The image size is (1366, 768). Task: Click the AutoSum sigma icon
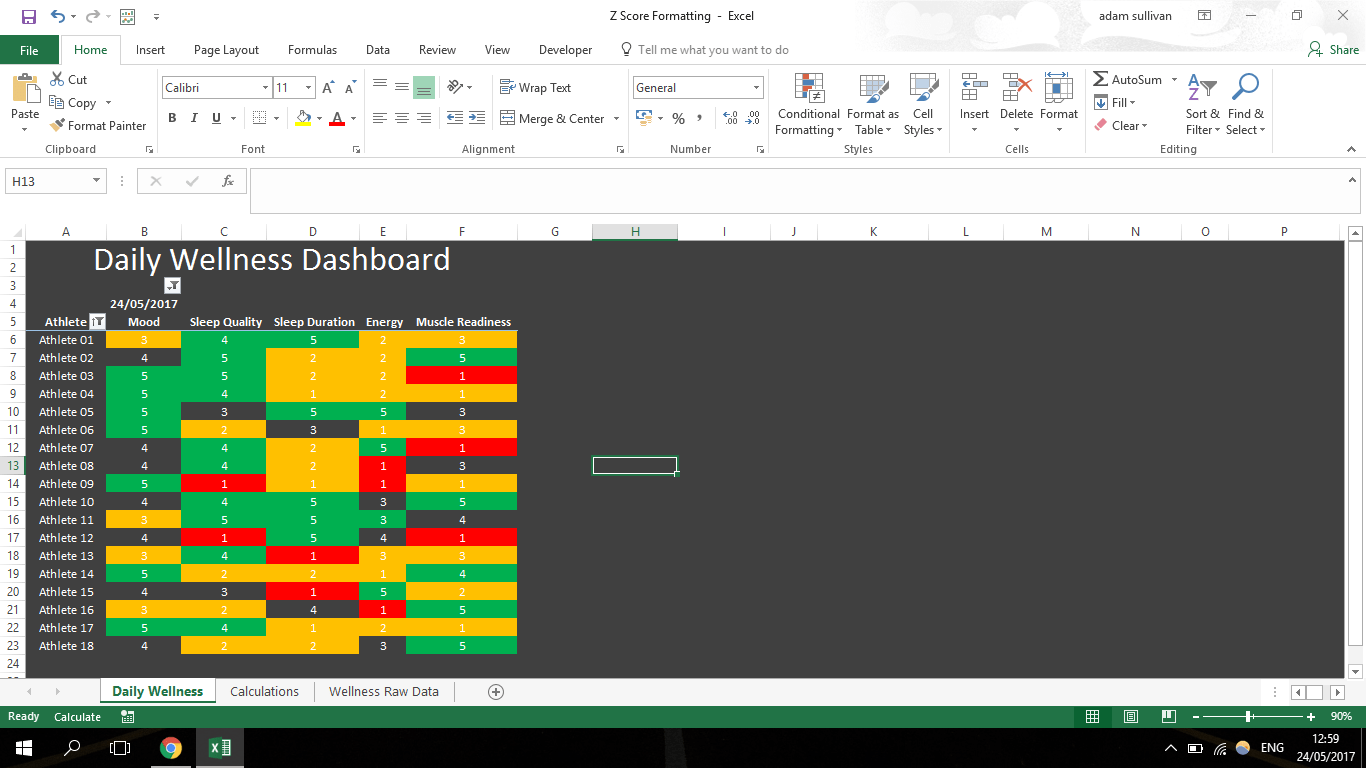(1101, 80)
